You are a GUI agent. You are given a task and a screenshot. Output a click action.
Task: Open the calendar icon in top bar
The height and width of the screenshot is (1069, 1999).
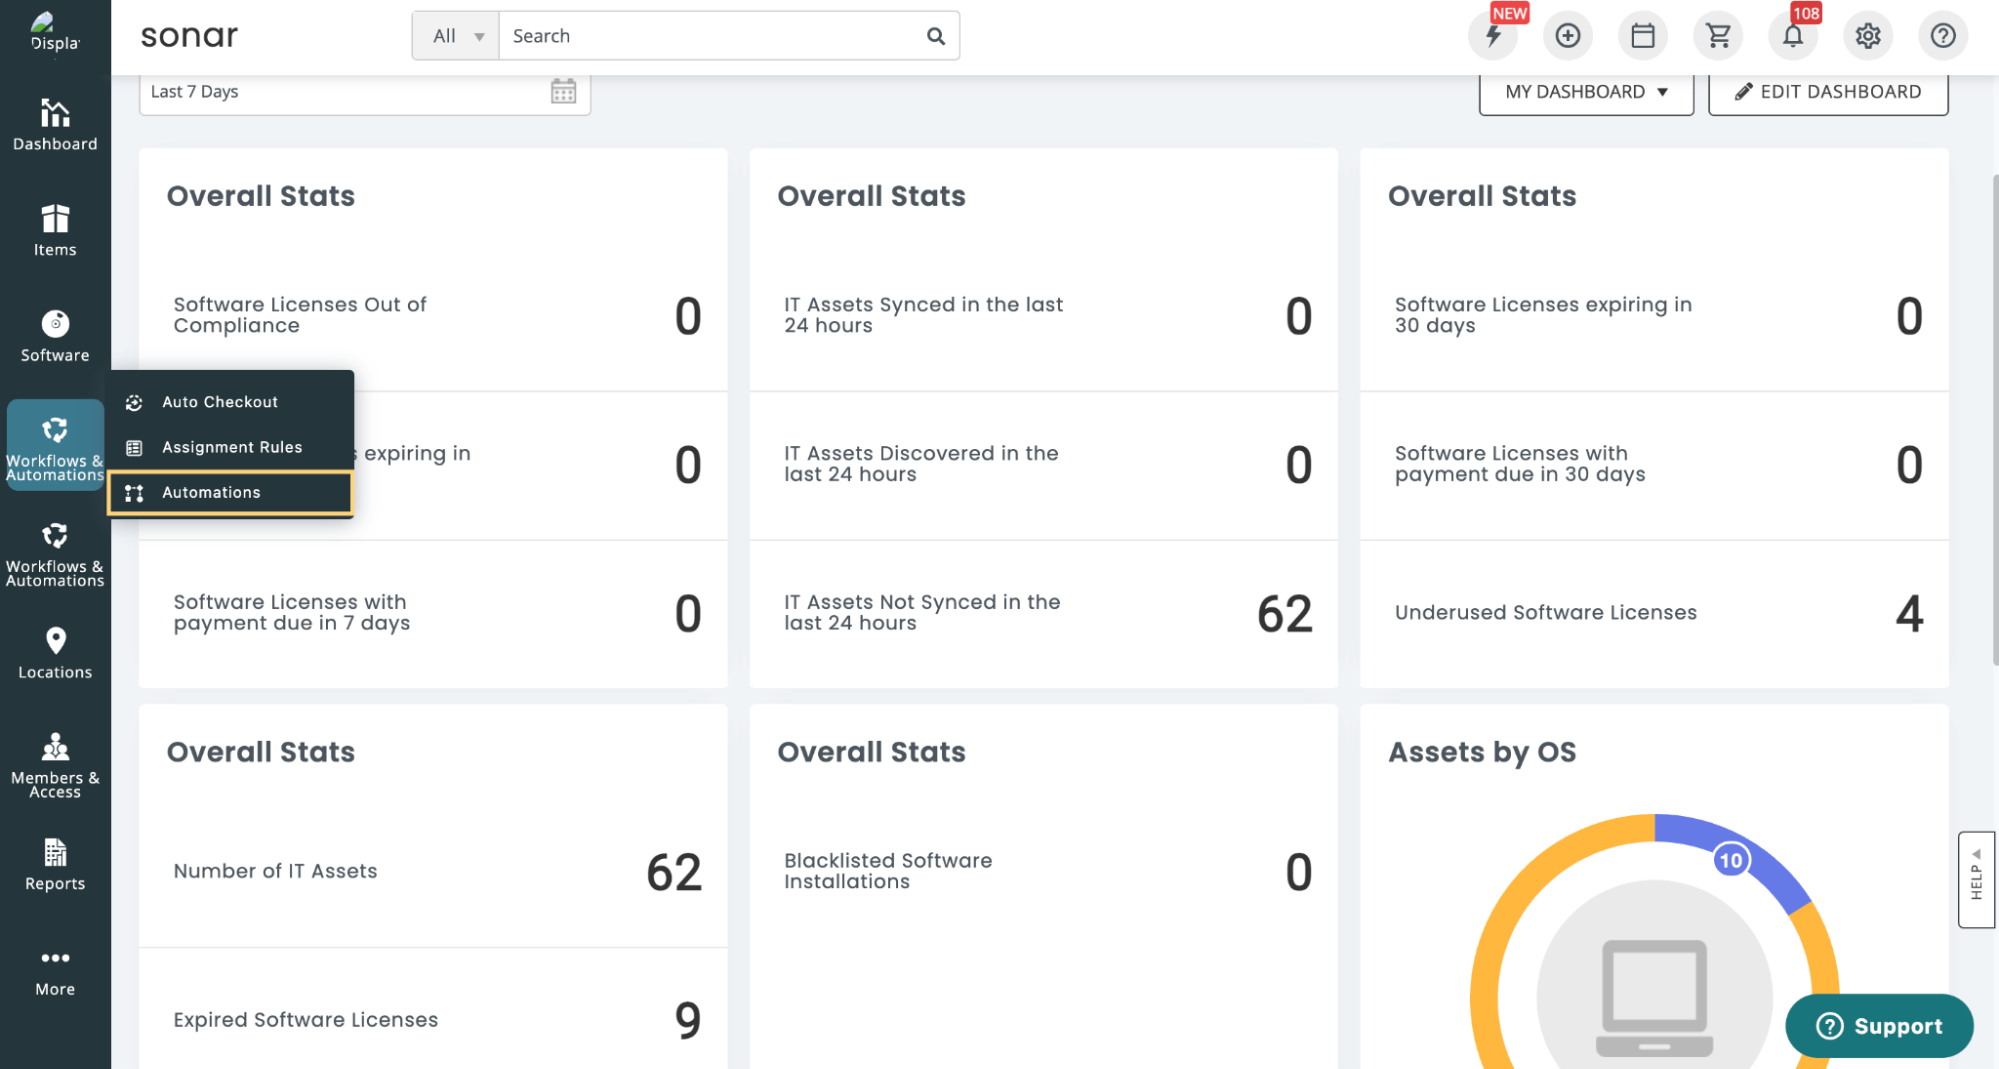1642,36
